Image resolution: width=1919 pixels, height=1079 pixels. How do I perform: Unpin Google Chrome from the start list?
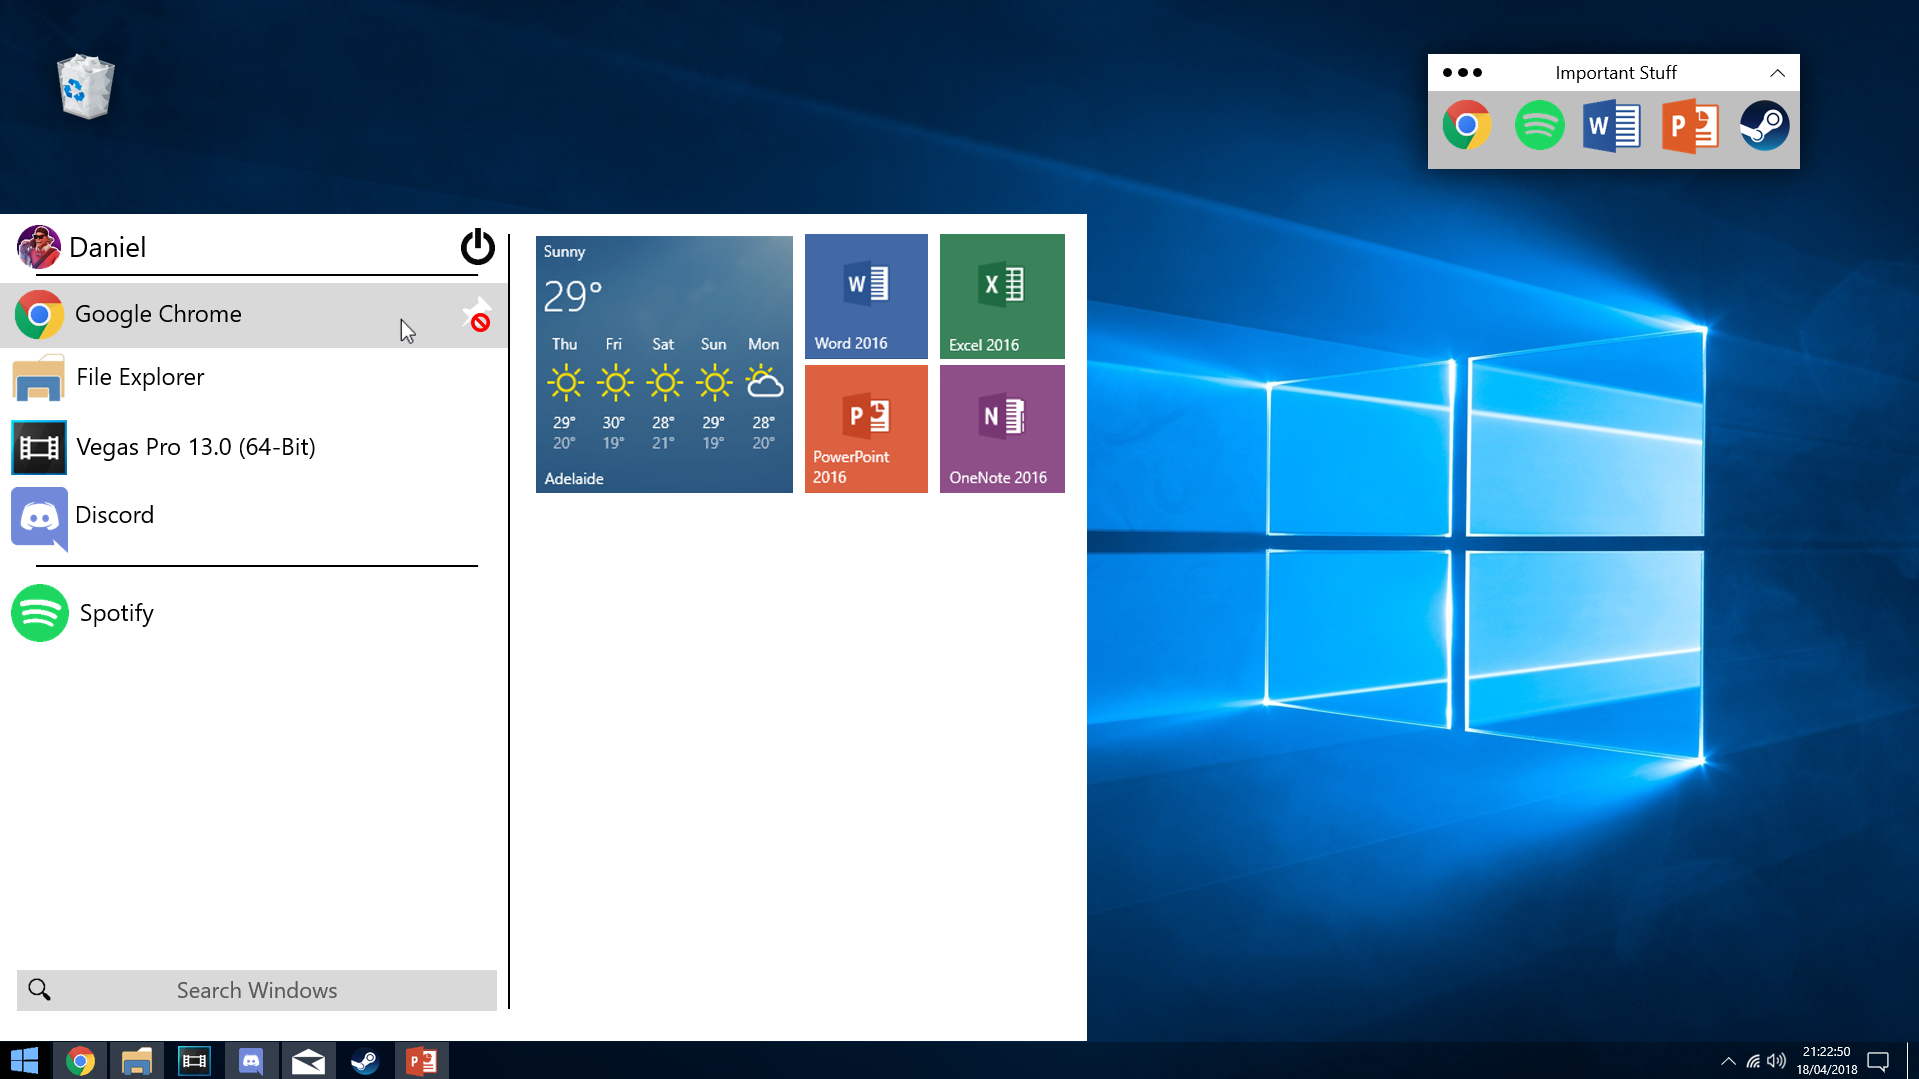tap(478, 315)
